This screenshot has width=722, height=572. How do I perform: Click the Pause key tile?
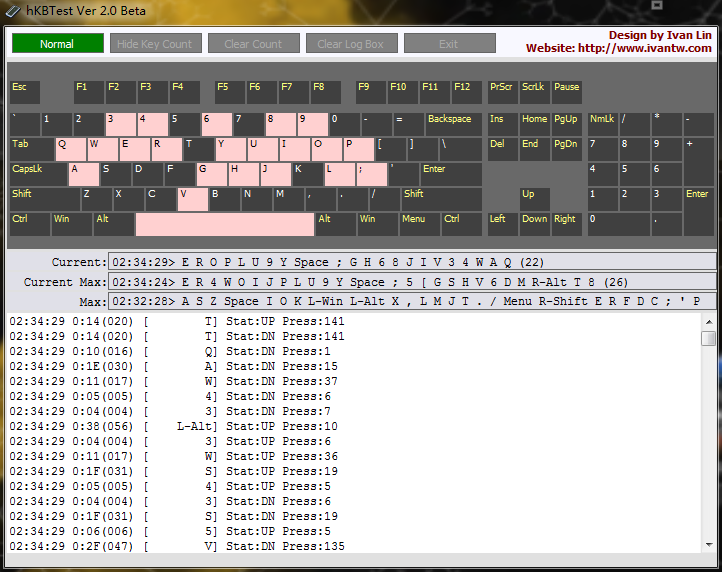pos(566,93)
